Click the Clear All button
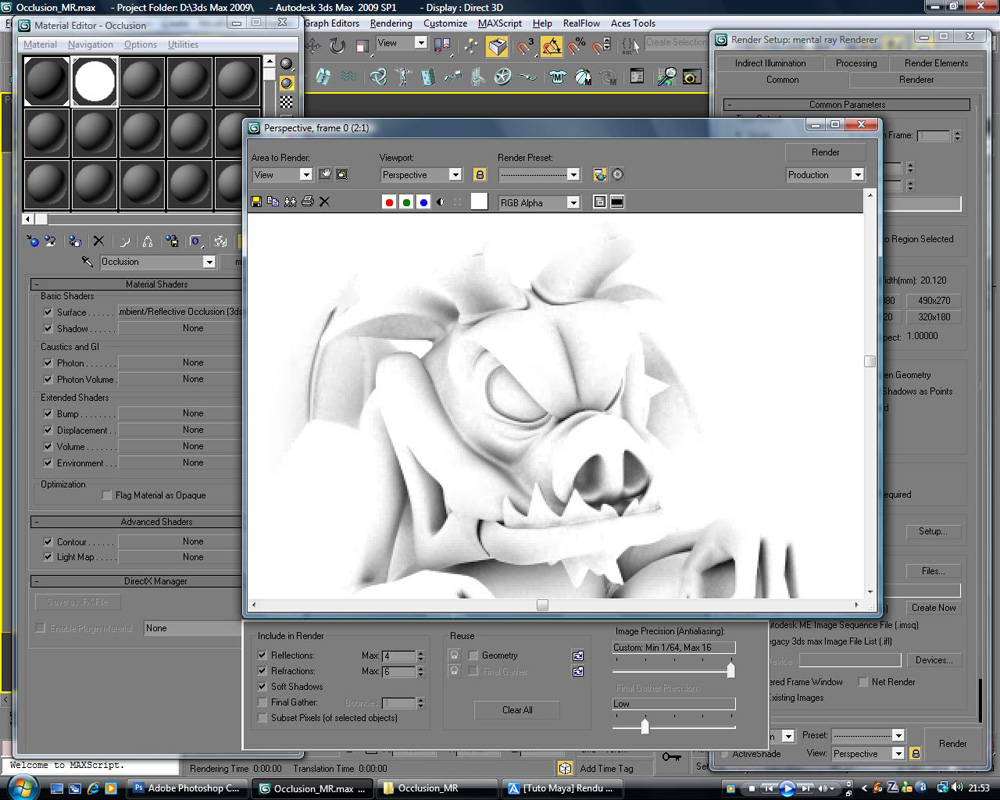The width and height of the screenshot is (1000, 800). 517,710
